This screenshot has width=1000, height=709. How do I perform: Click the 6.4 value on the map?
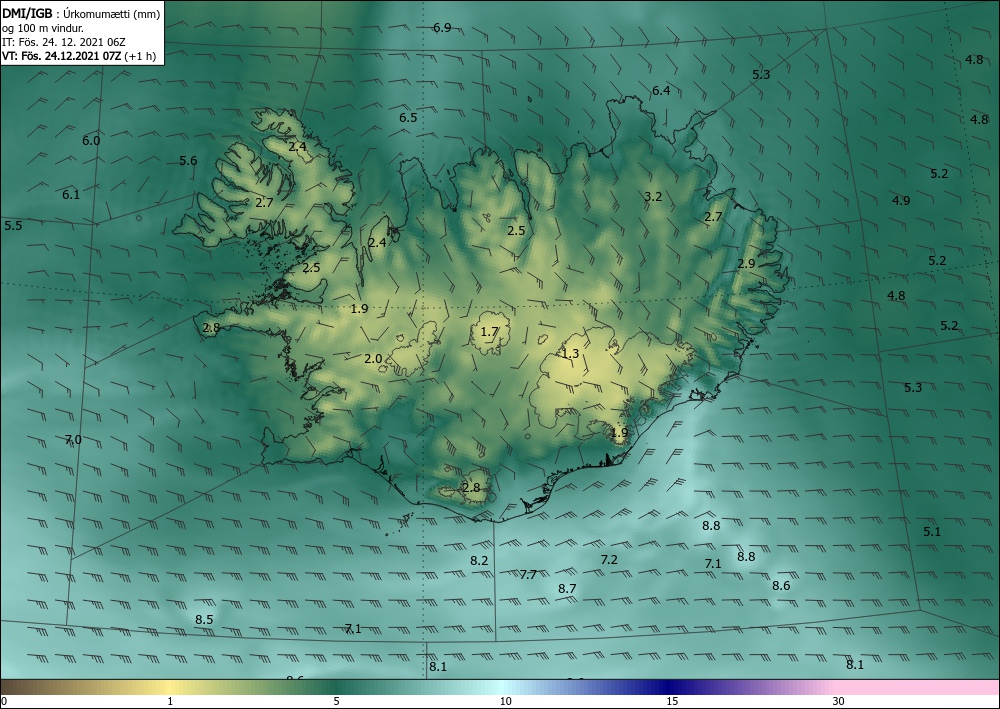click(661, 91)
